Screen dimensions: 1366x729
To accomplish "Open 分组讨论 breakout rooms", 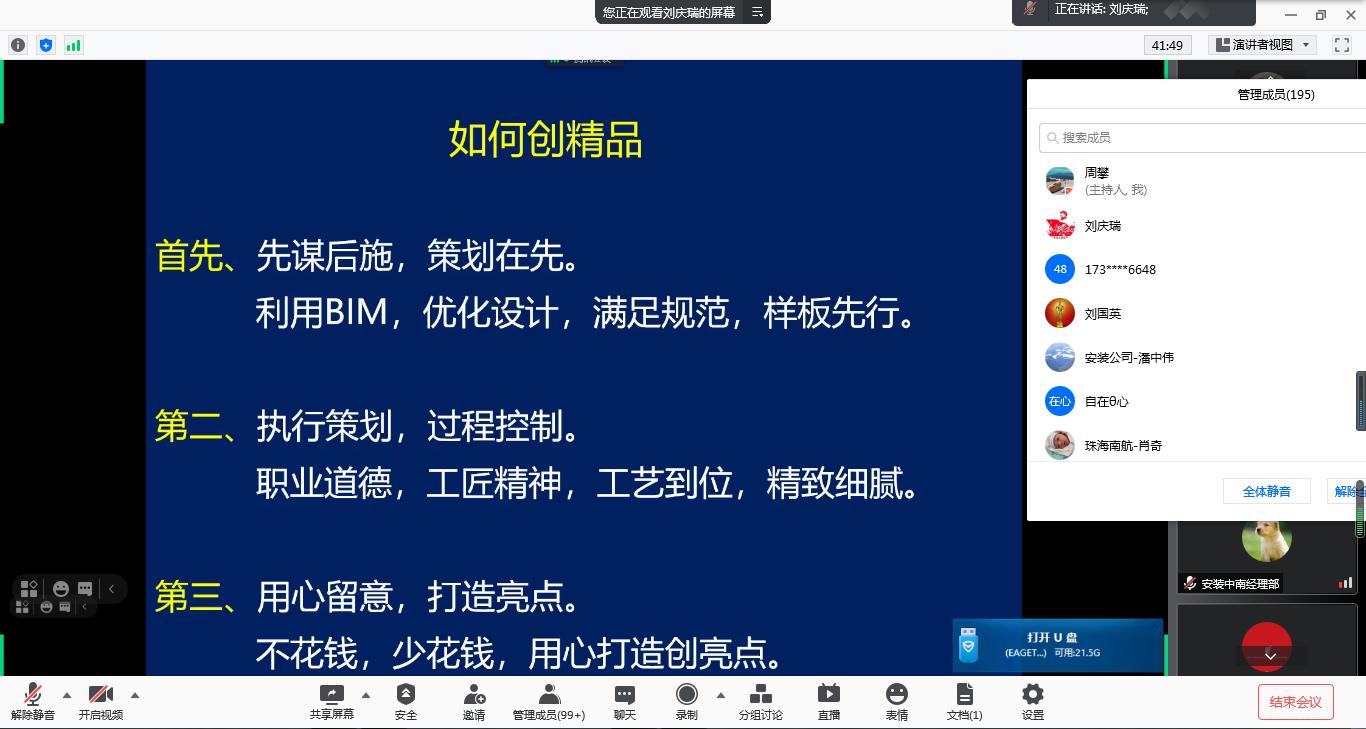I will pyautogui.click(x=760, y=701).
